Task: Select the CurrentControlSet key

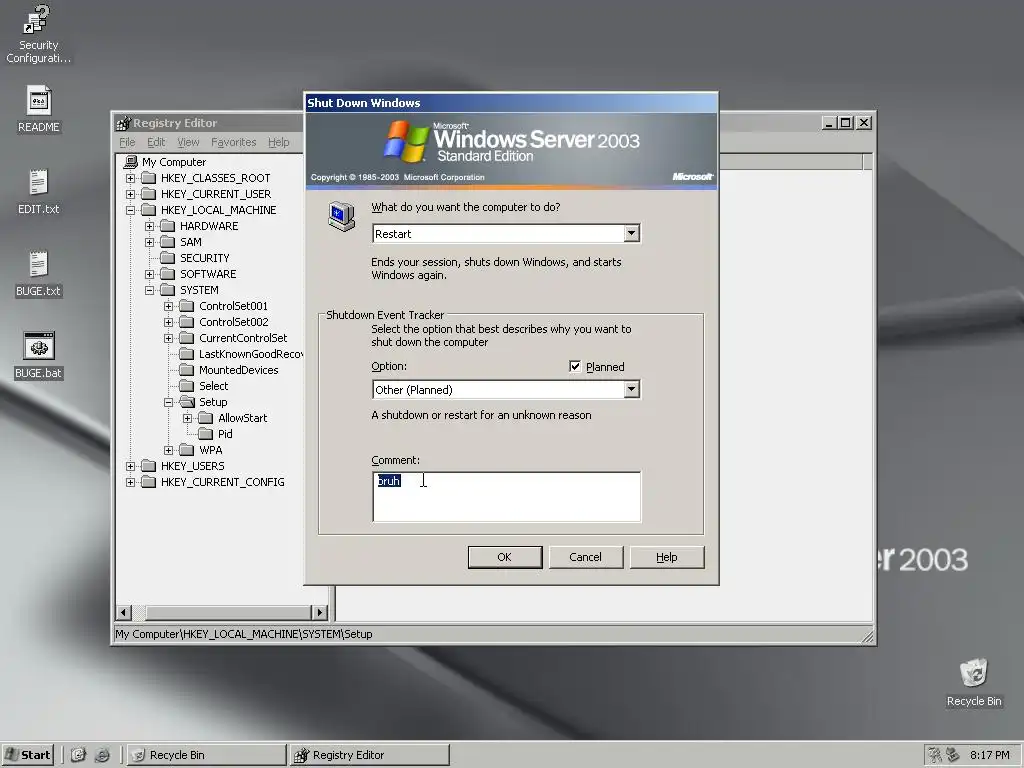Action: pyautogui.click(x=243, y=338)
